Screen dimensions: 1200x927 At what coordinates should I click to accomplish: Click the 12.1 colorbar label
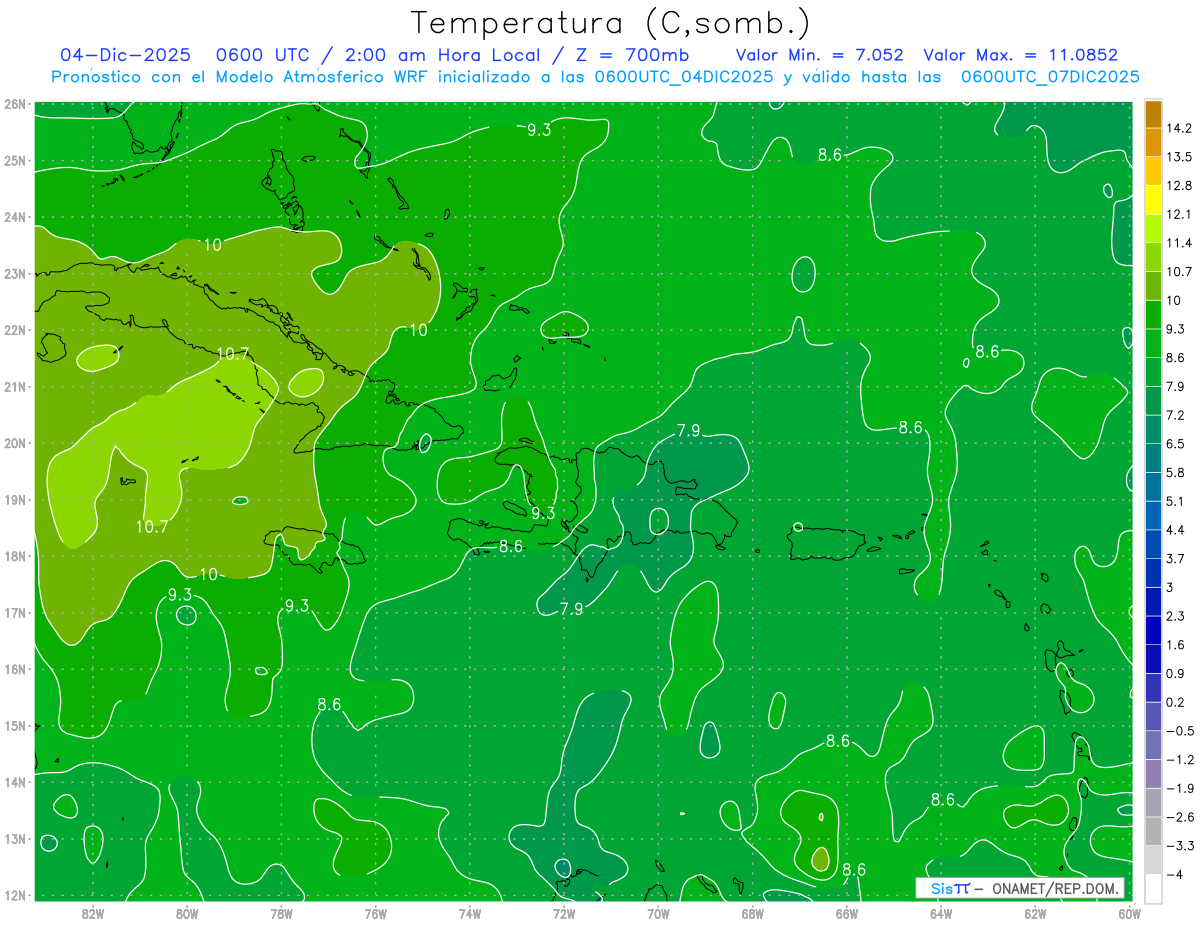point(1179,214)
